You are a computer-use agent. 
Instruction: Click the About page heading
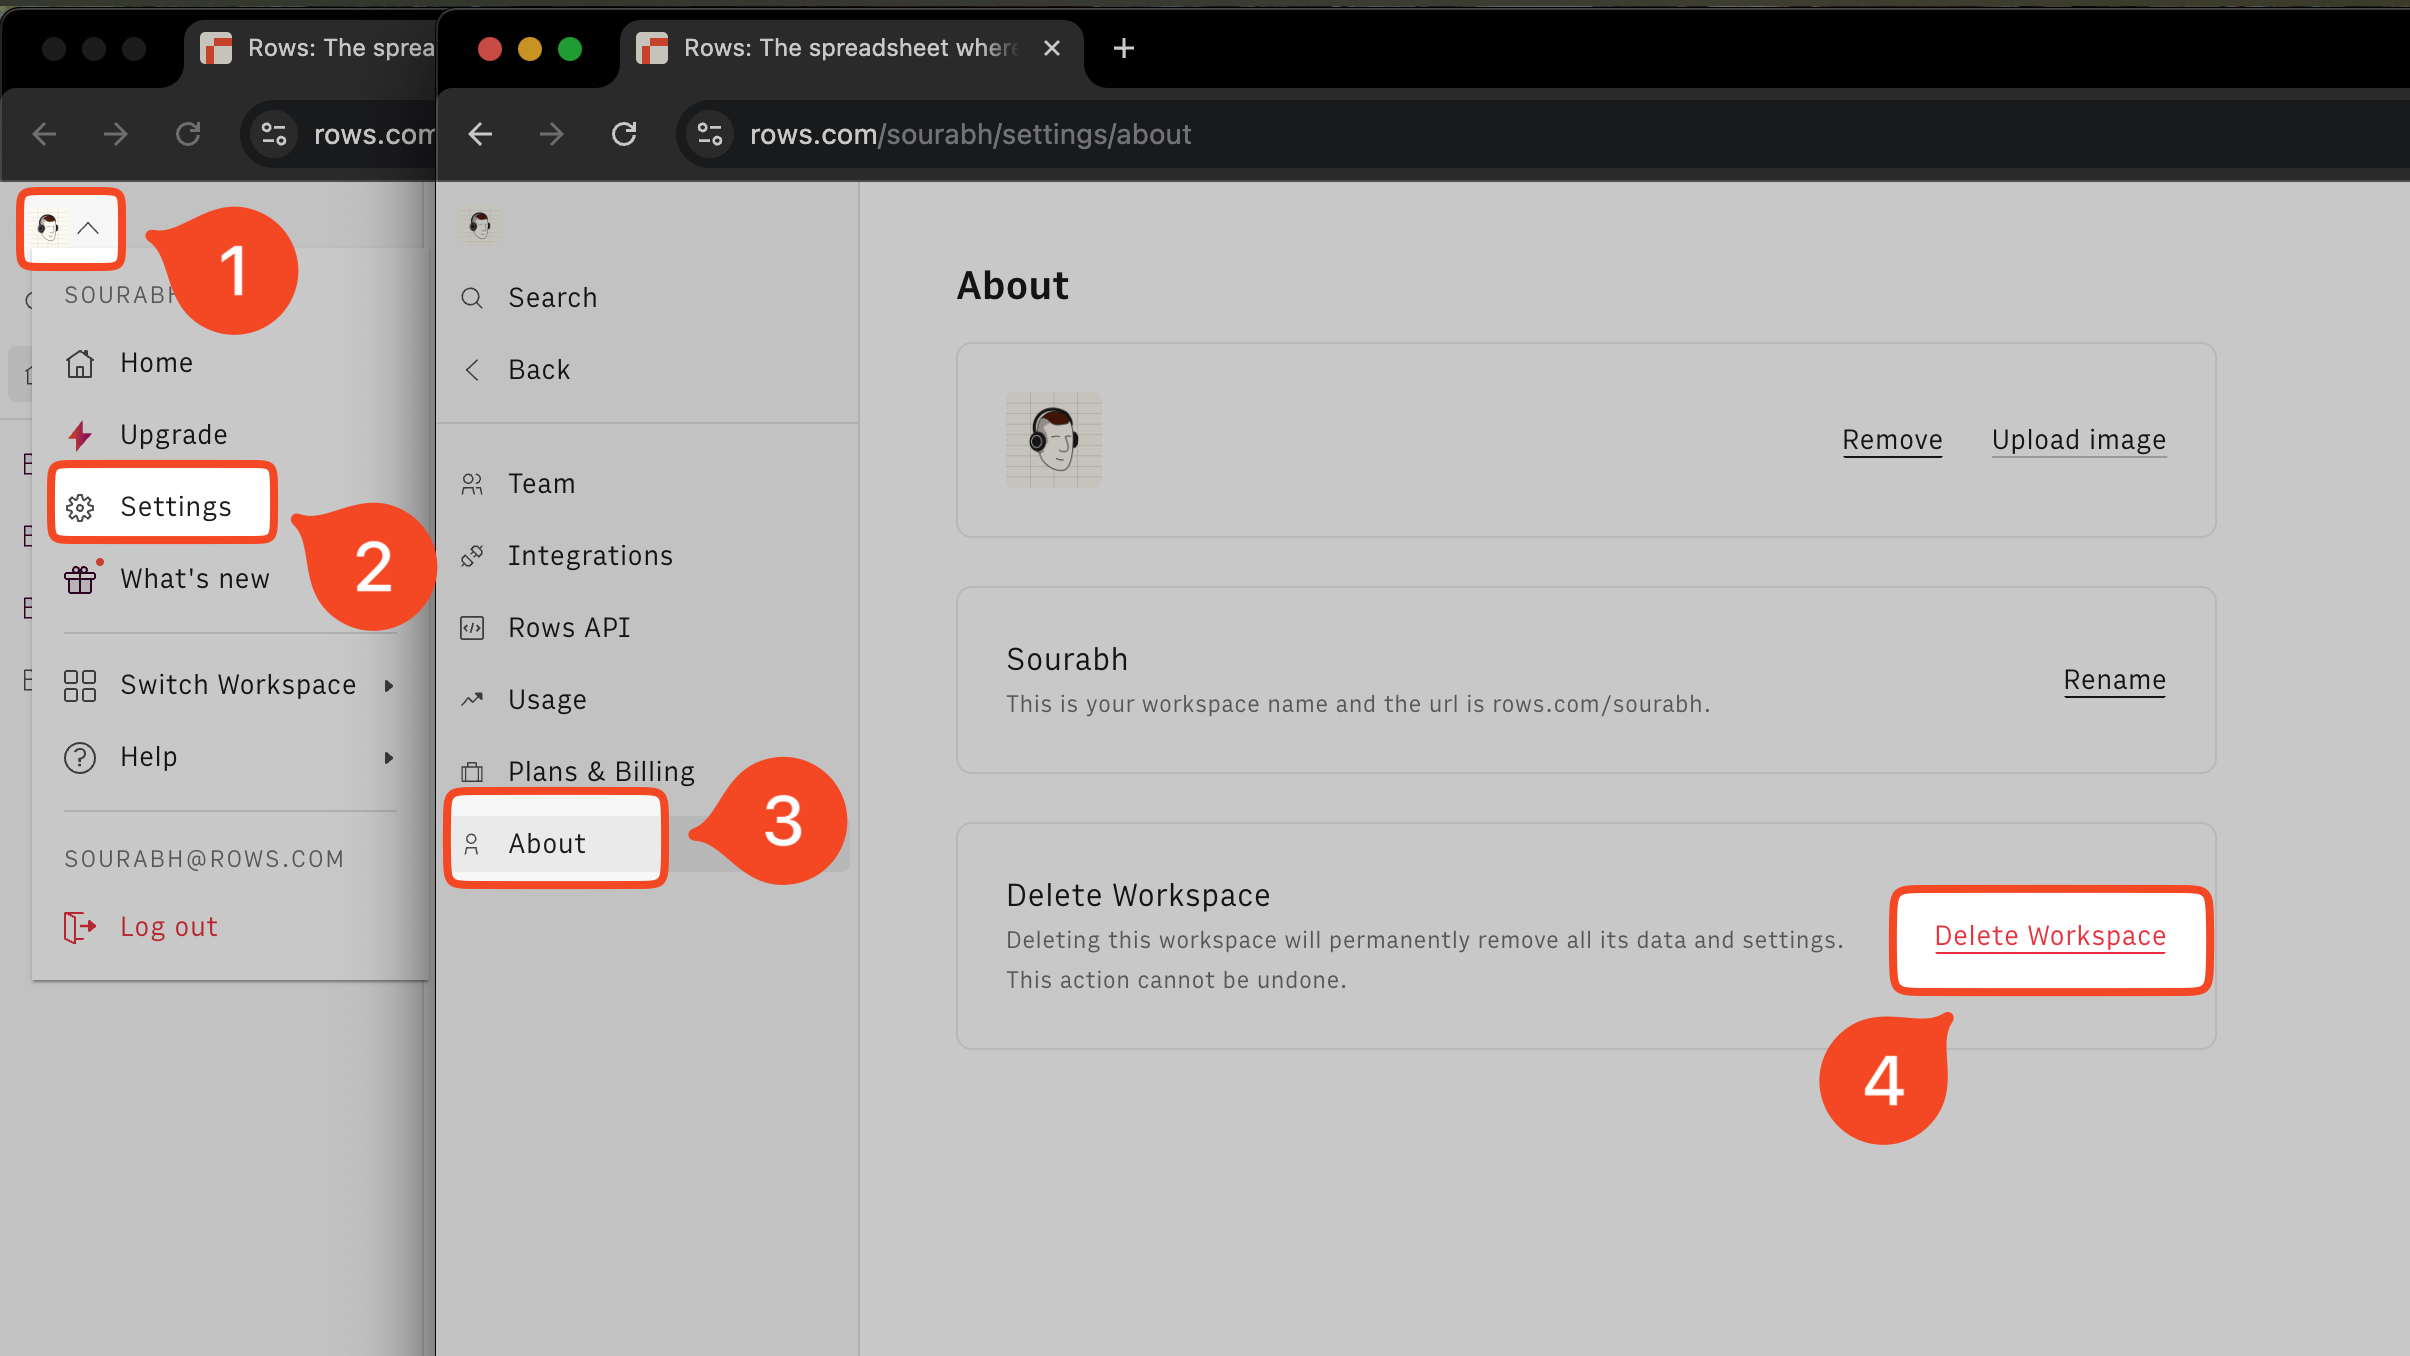(1012, 286)
